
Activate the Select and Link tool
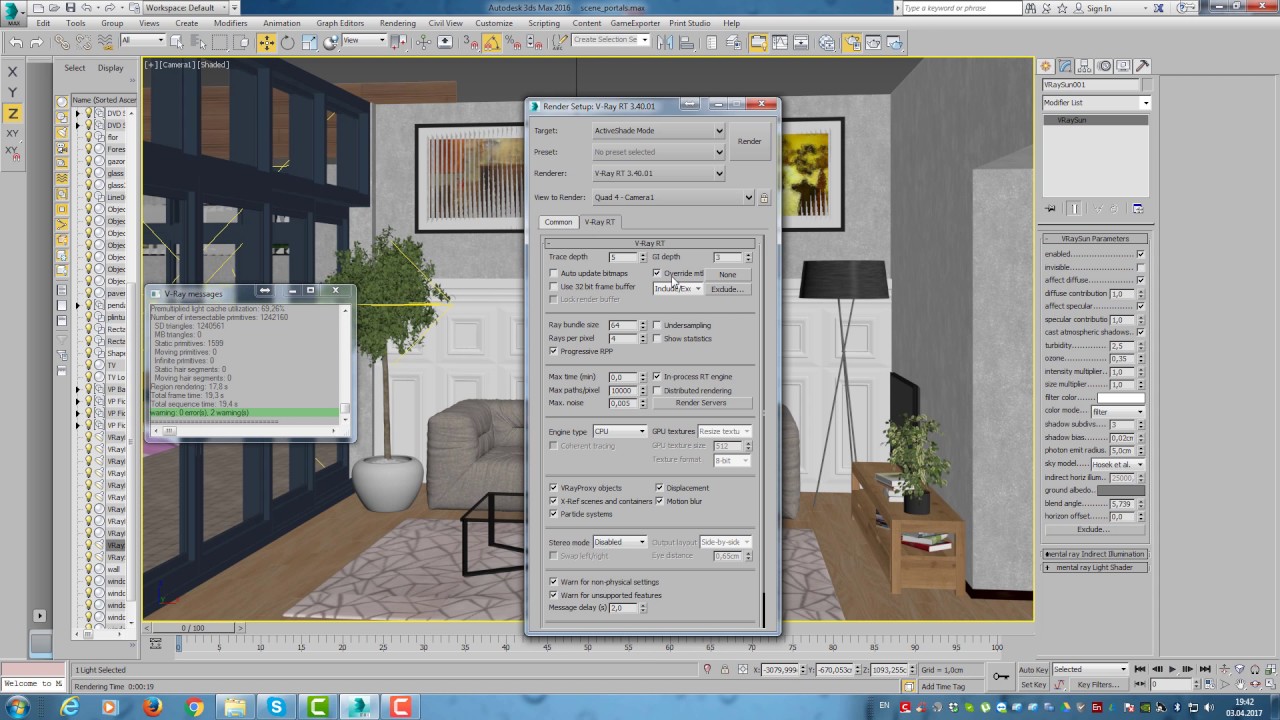[63, 42]
